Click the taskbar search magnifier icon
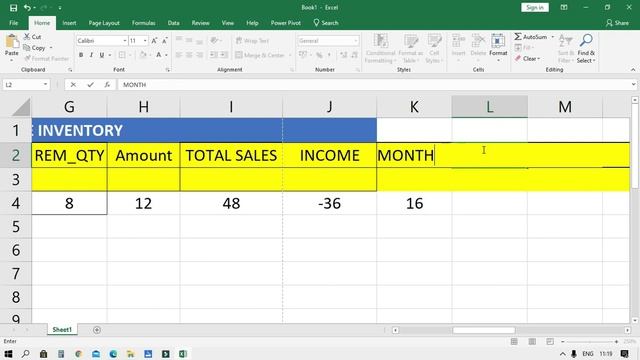This screenshot has height=360, width=640. coord(25,353)
